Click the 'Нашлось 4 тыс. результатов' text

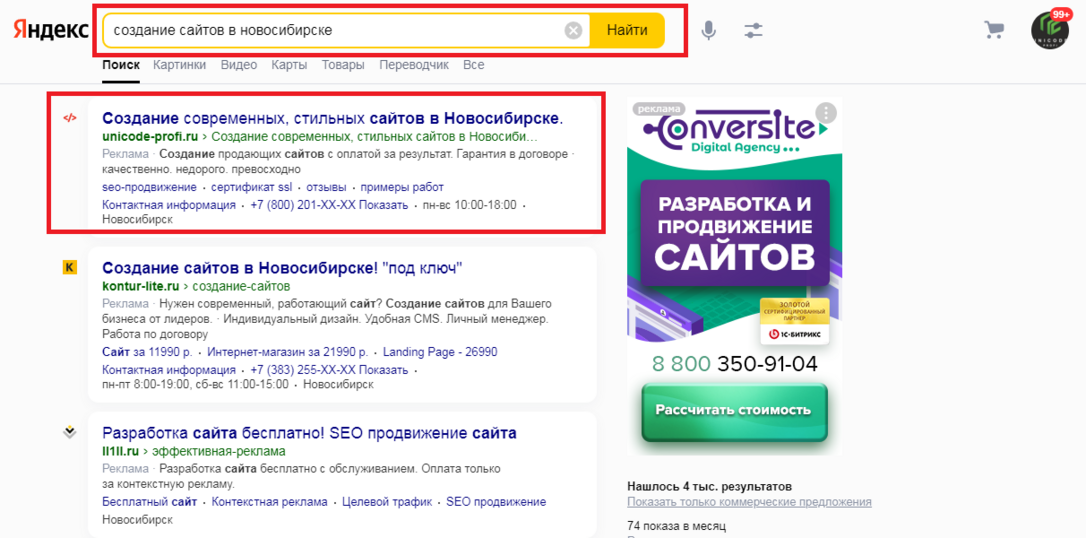tap(709, 486)
